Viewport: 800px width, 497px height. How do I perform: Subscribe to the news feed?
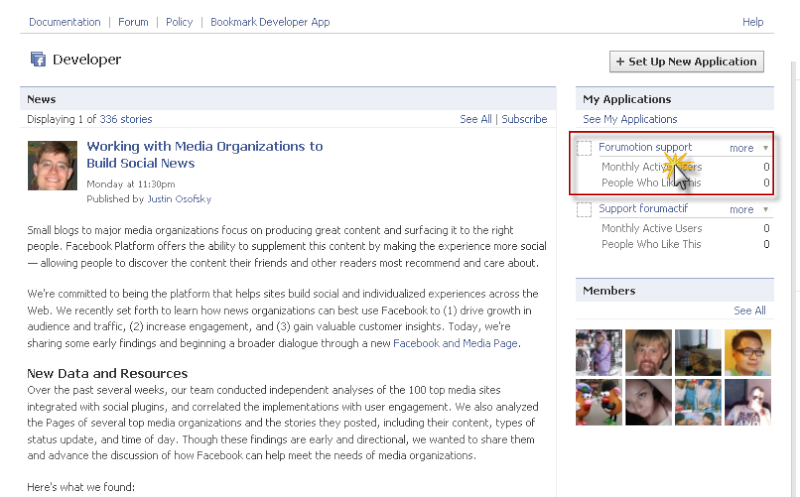pos(524,119)
